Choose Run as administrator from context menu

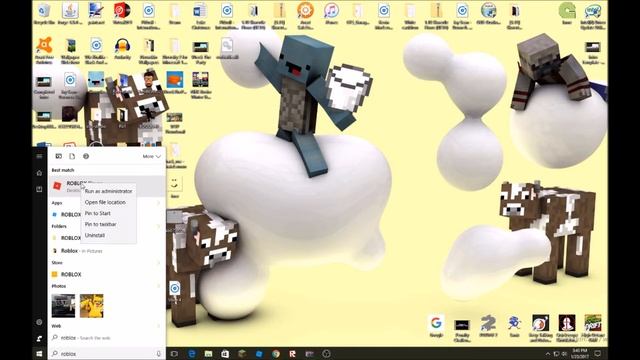[x=108, y=191]
